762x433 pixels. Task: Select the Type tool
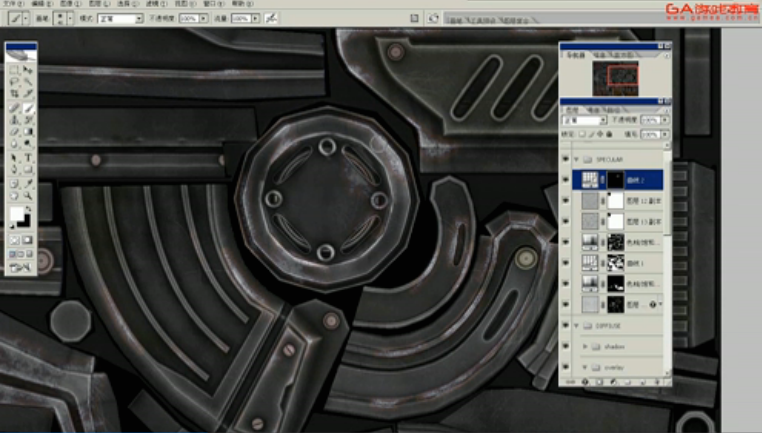28,158
